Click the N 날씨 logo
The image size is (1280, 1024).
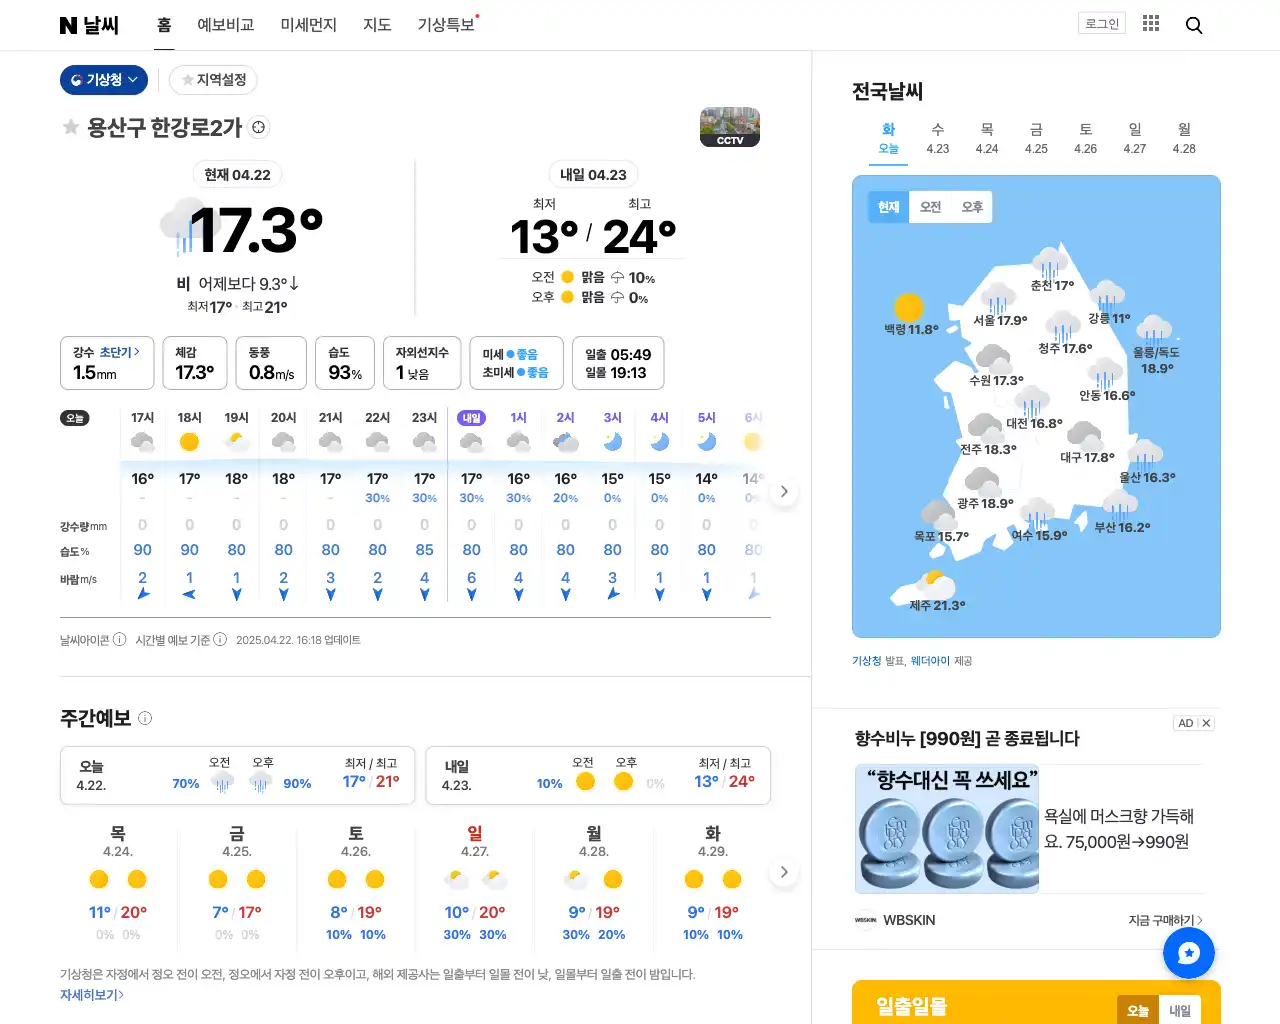point(90,25)
